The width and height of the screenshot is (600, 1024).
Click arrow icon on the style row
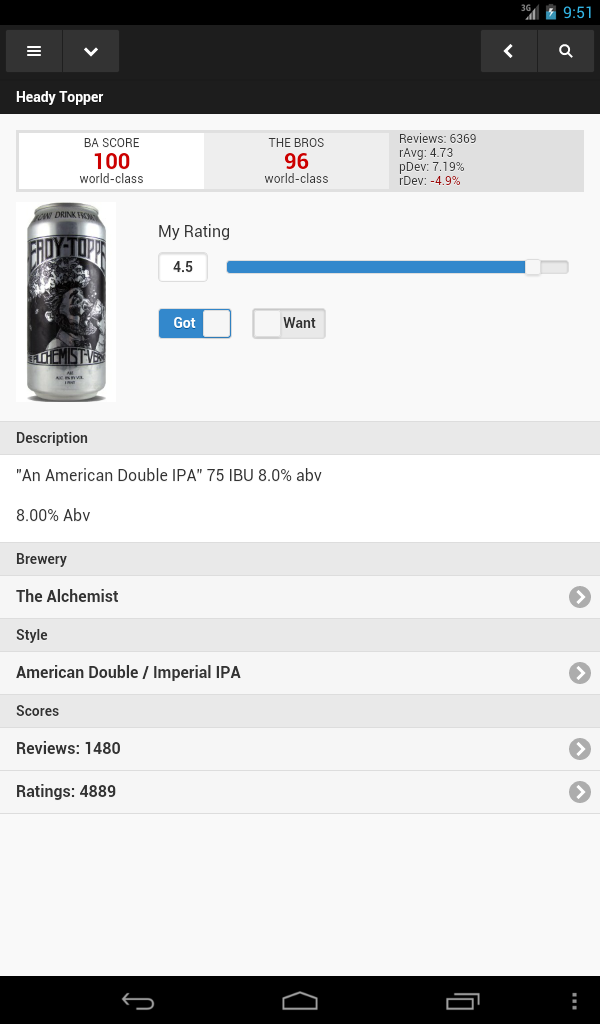579,673
